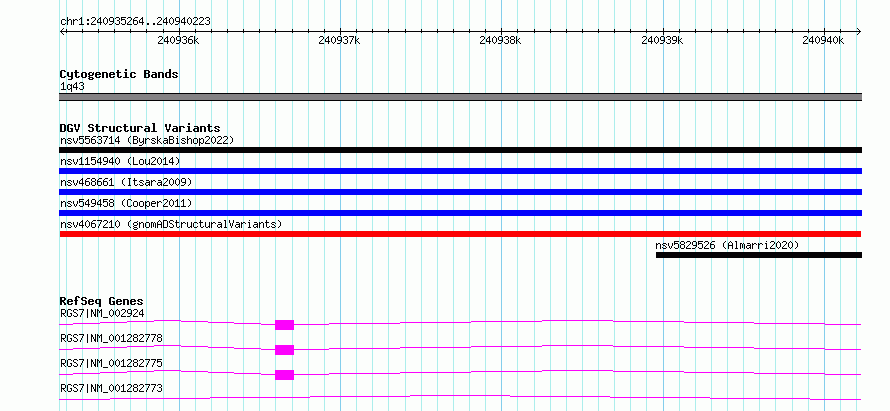Open variant nsv468661 (Itsara2009) label
The image size is (890, 411).
(126, 182)
